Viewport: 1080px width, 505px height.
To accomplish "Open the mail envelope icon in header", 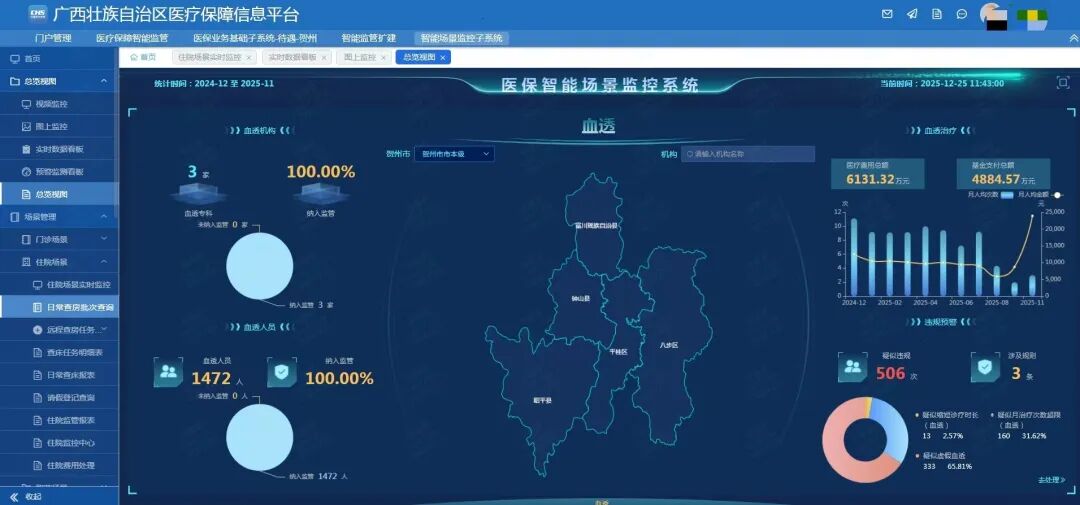I will point(886,14).
